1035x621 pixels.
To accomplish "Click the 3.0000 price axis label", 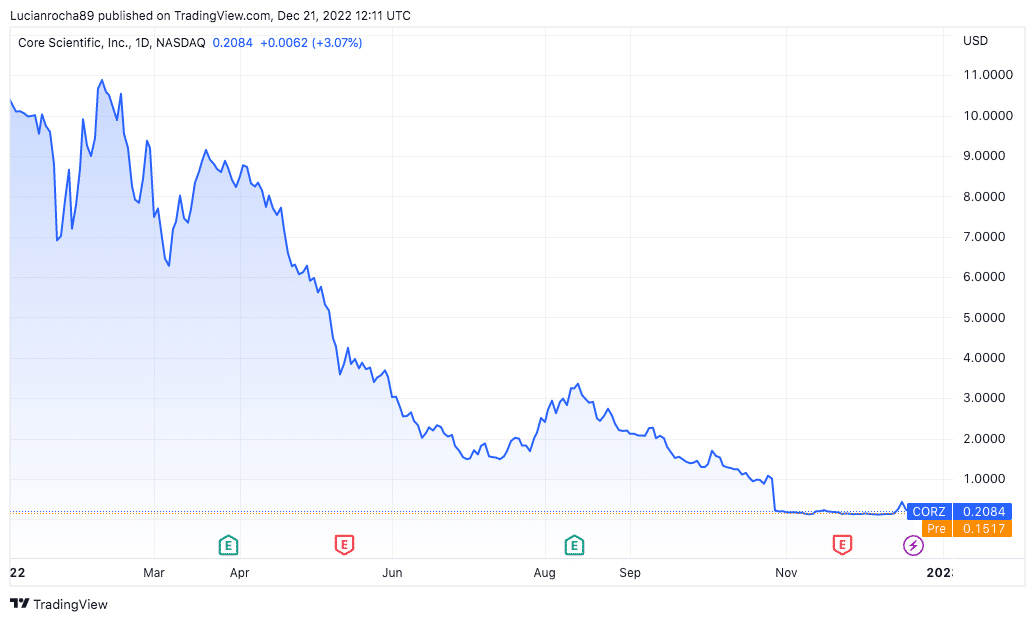I will pos(984,398).
